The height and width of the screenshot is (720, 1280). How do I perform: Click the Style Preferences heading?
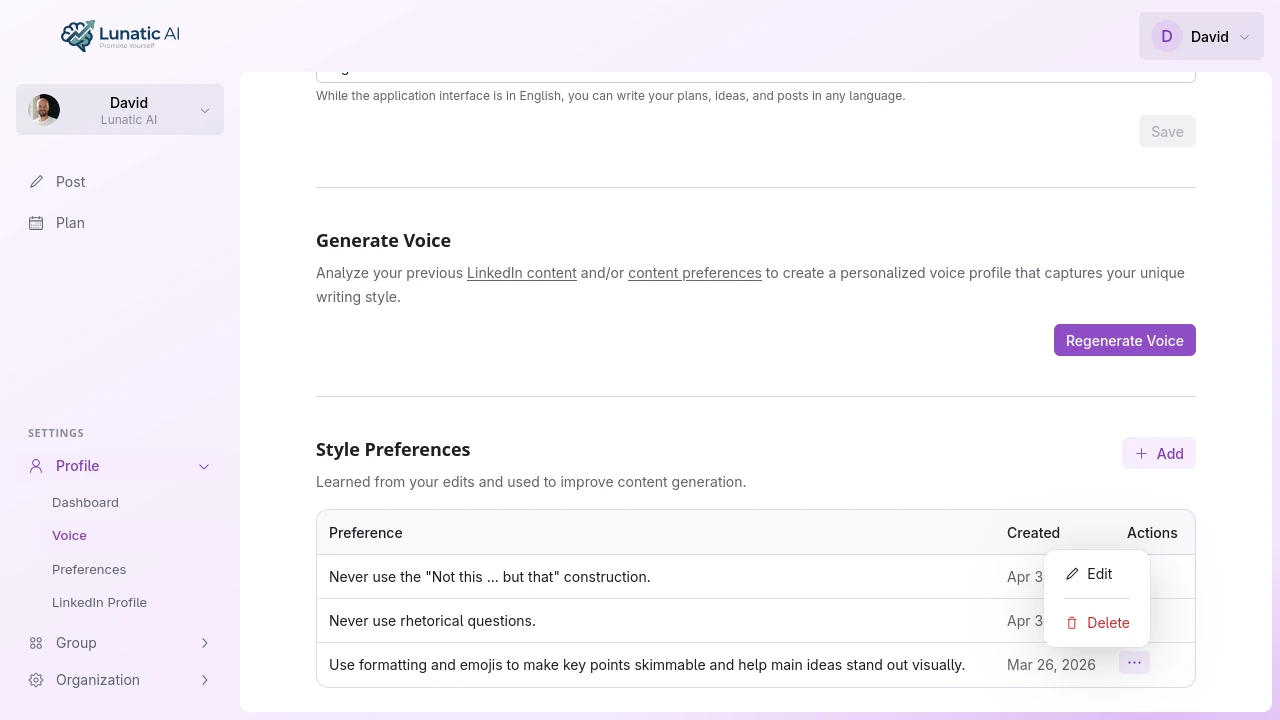point(393,450)
